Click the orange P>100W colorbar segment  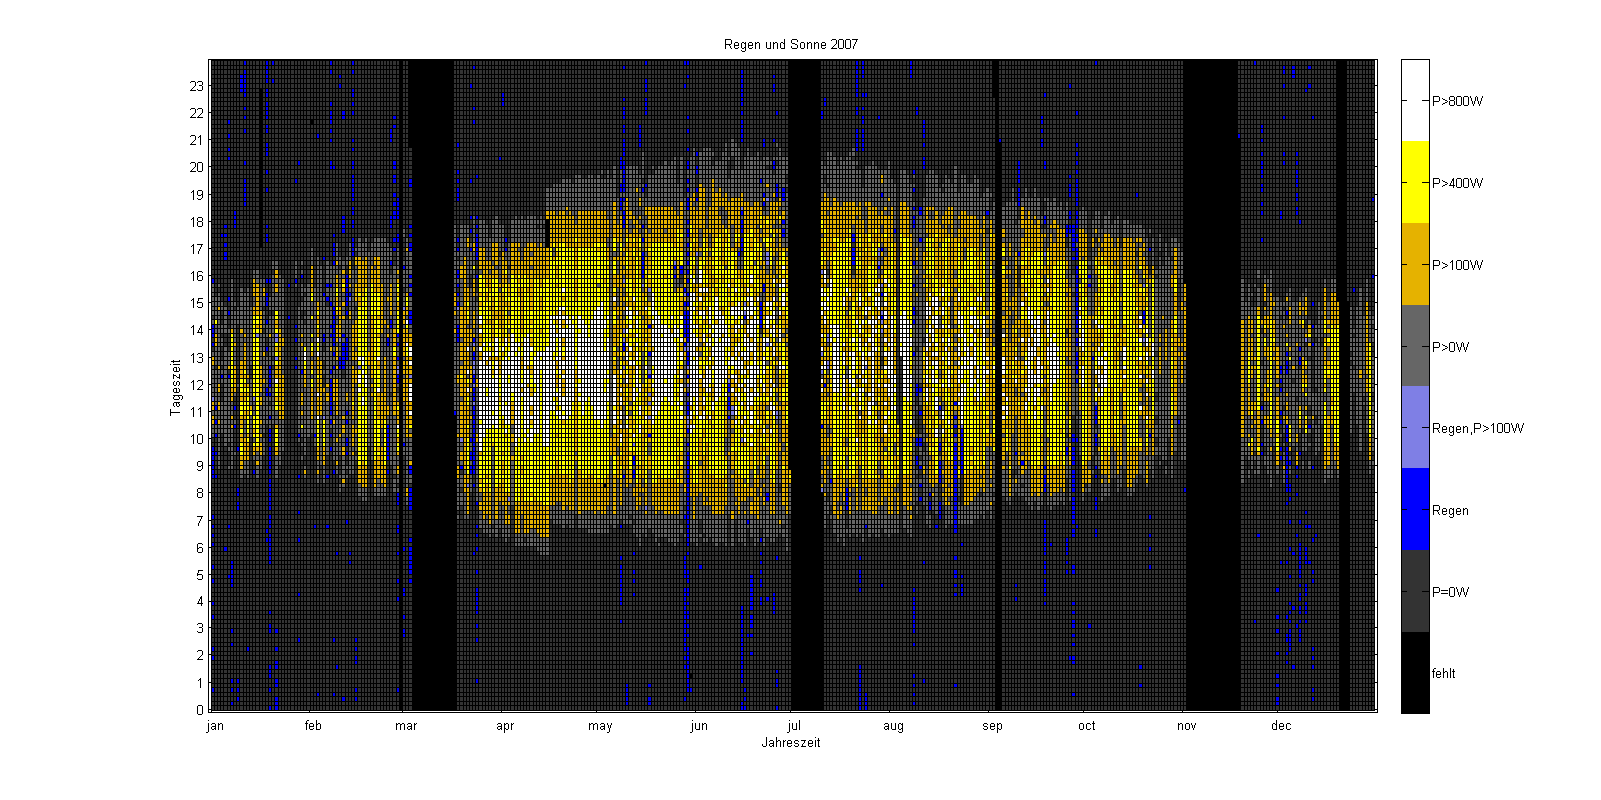tap(1415, 264)
